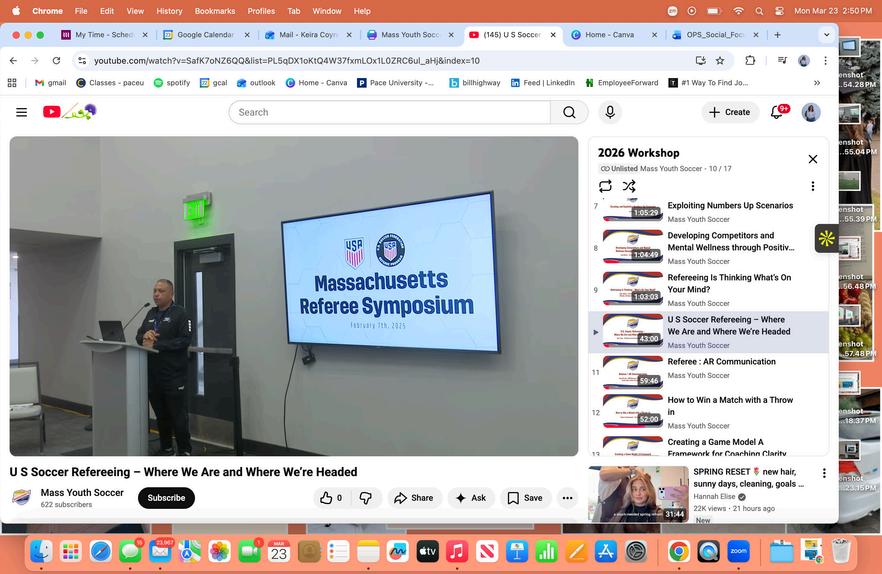
Task: Open spotify bookmark
Action: tap(172, 83)
